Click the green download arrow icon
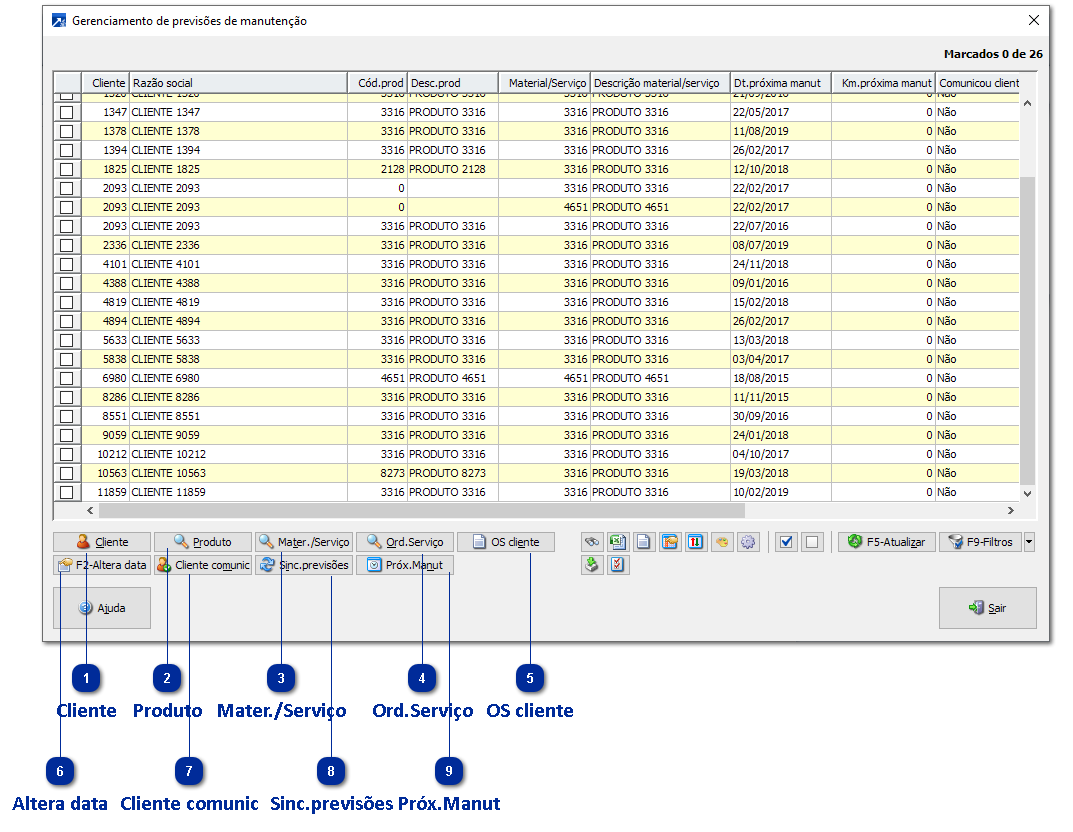Image resolution: width=1073 pixels, height=832 pixels. (592, 565)
